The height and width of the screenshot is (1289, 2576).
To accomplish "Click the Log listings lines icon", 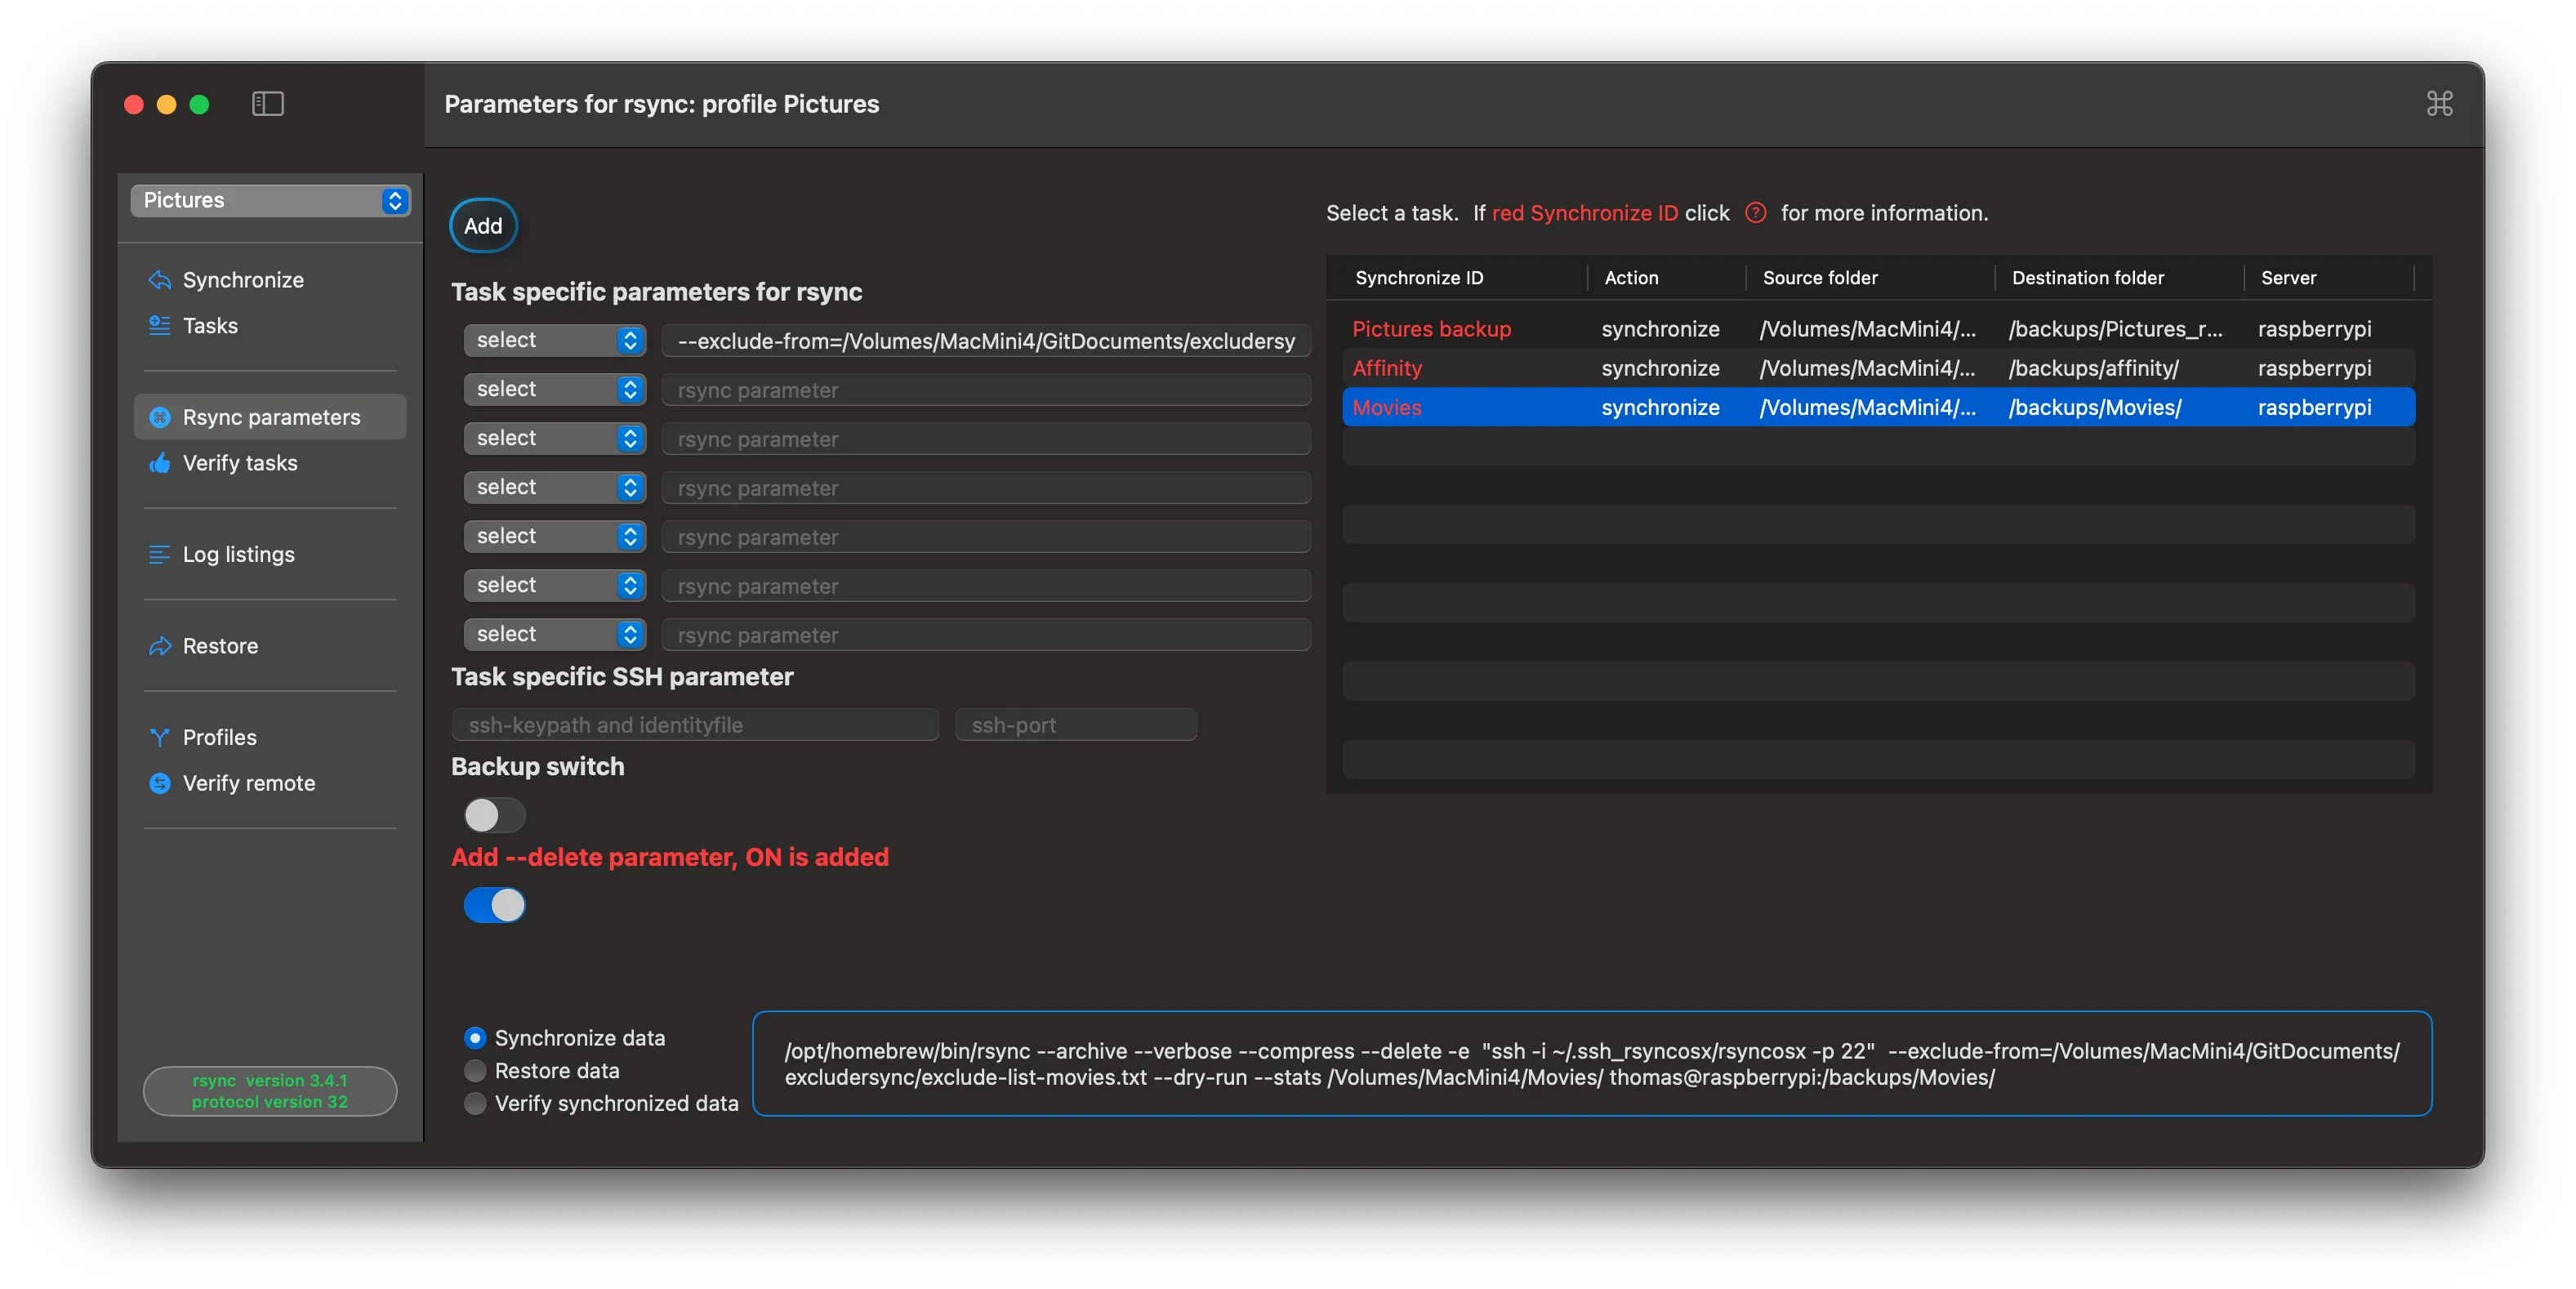I will 160,554.
